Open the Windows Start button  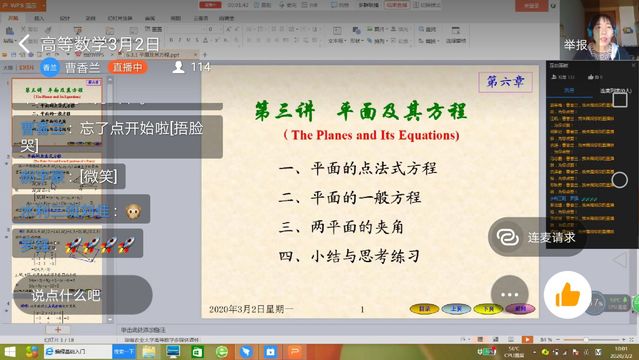[x=9, y=351]
